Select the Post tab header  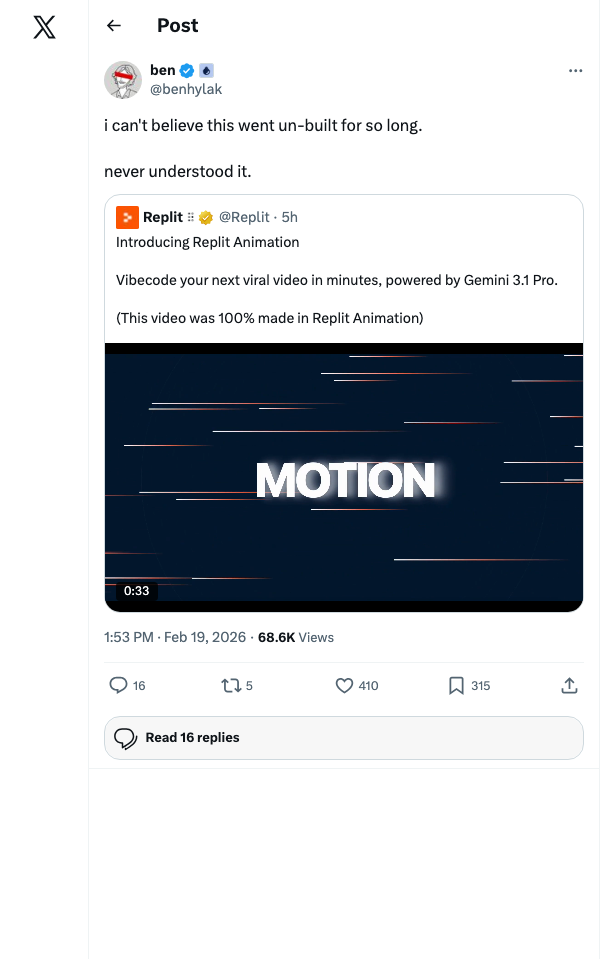[x=178, y=25]
